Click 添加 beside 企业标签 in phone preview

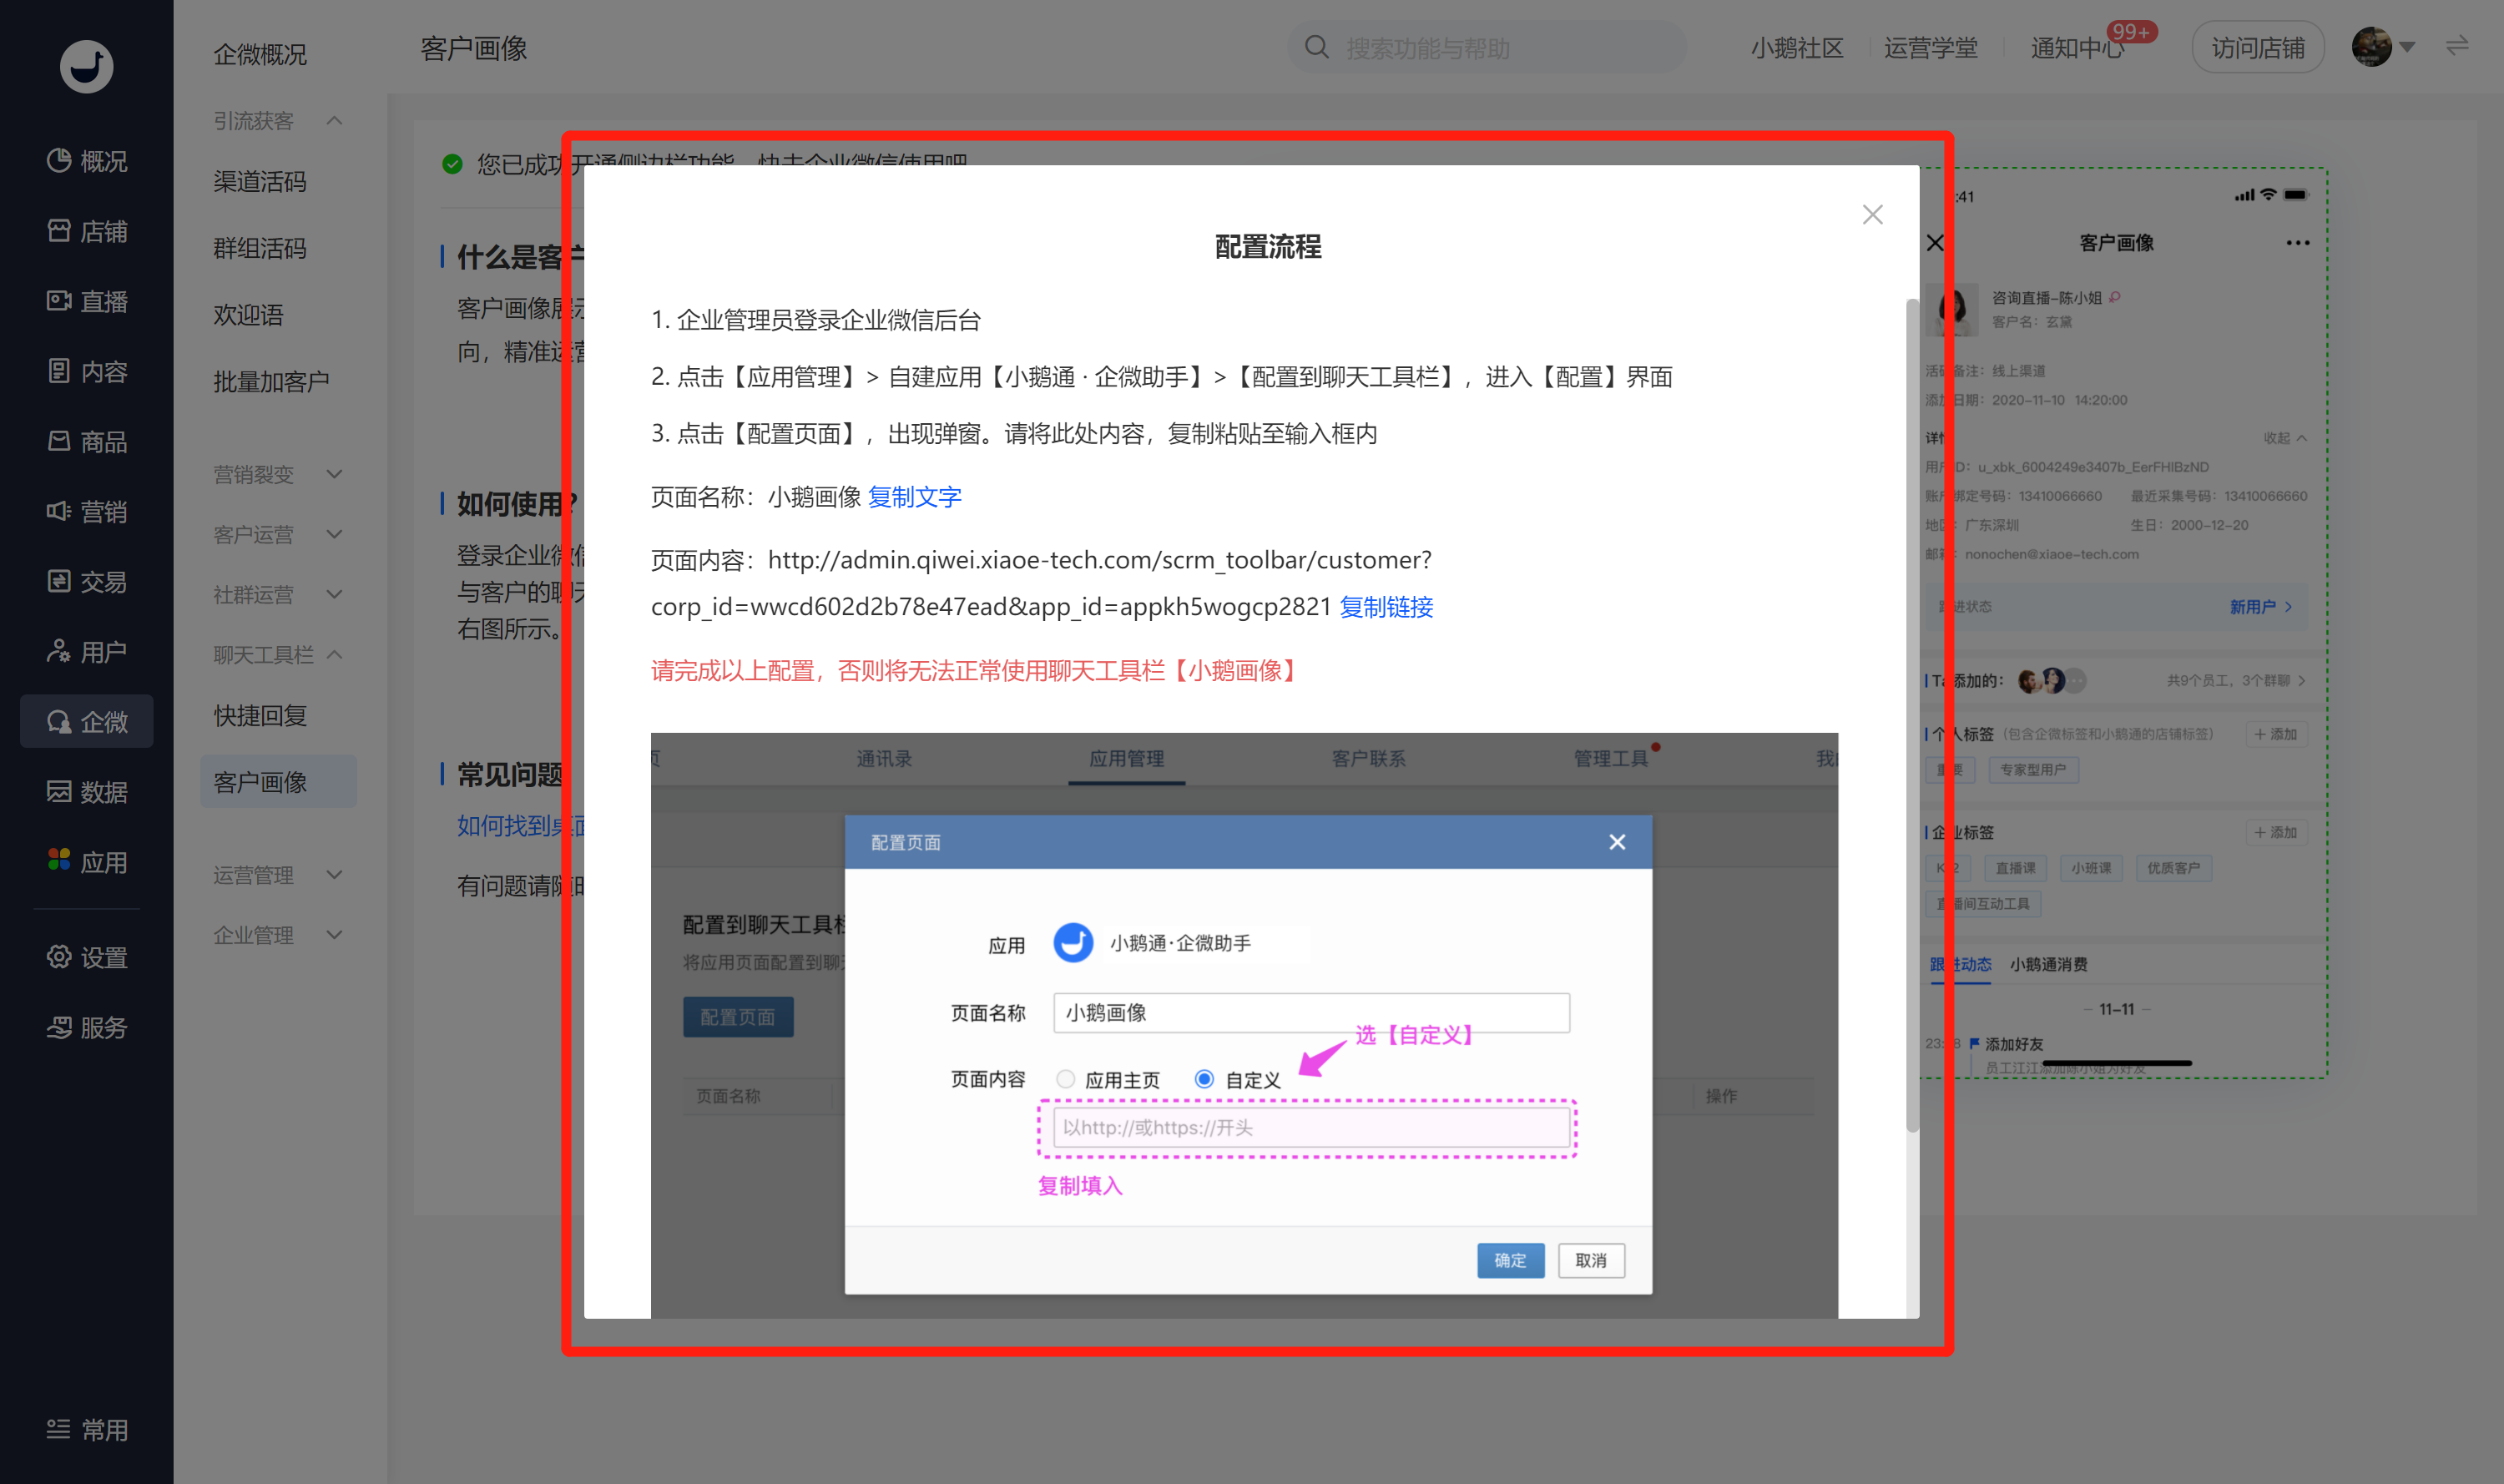[x=2276, y=832]
